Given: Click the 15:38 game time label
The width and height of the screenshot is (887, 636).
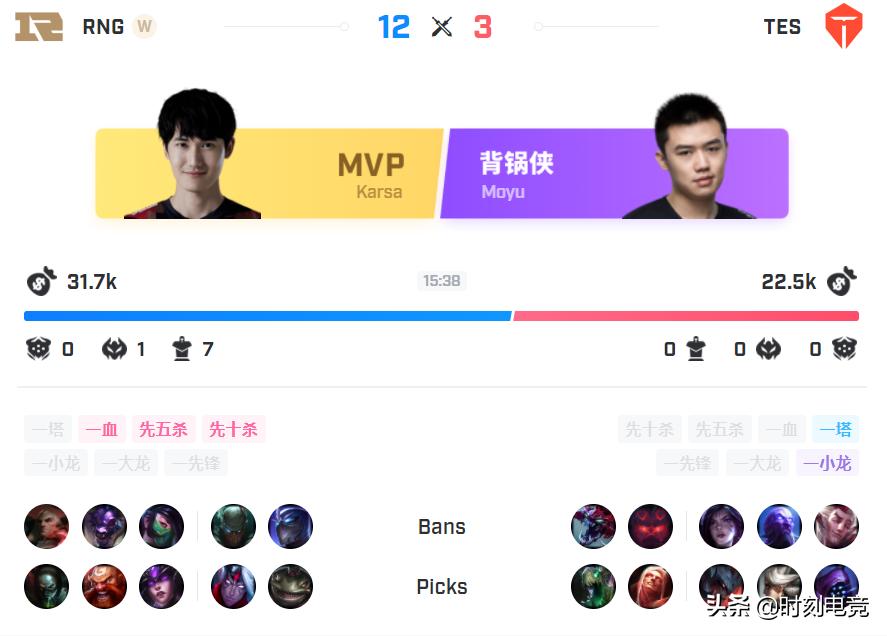Looking at the screenshot, I should click(442, 281).
